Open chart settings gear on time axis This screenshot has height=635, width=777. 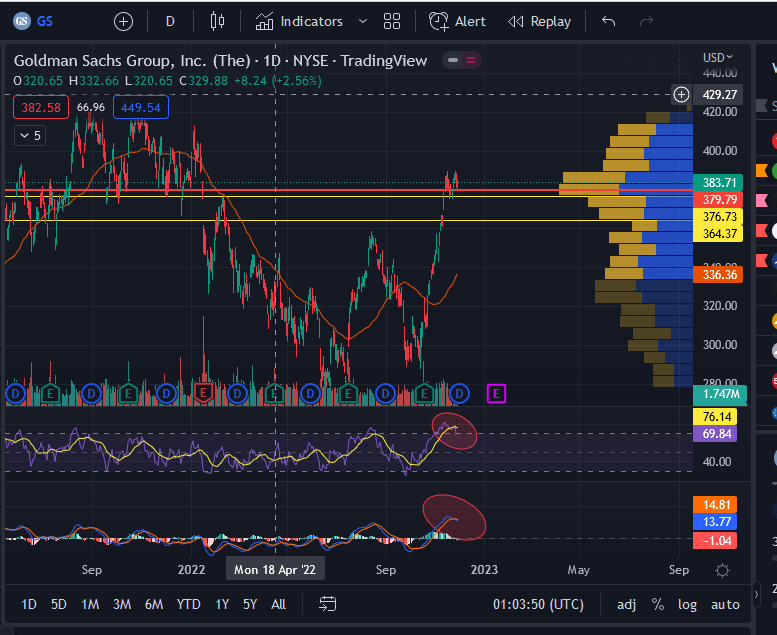click(722, 570)
